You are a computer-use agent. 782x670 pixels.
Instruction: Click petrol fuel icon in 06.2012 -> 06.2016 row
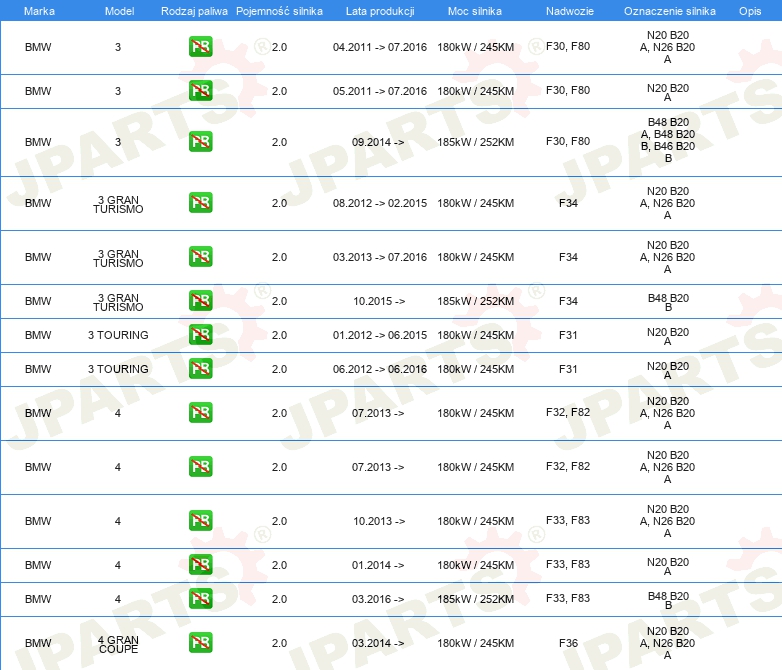(x=200, y=369)
